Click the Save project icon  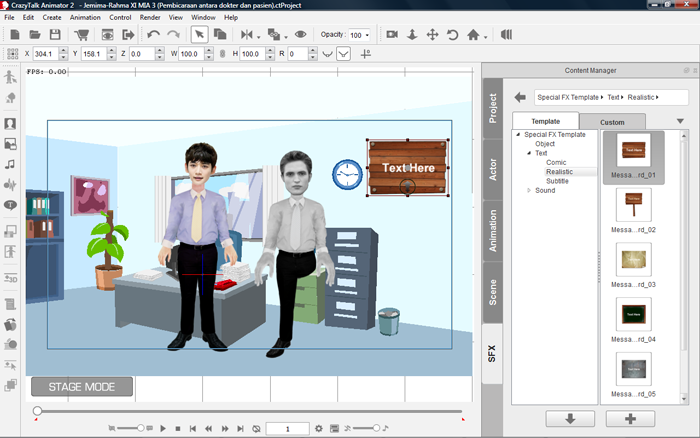coord(55,35)
